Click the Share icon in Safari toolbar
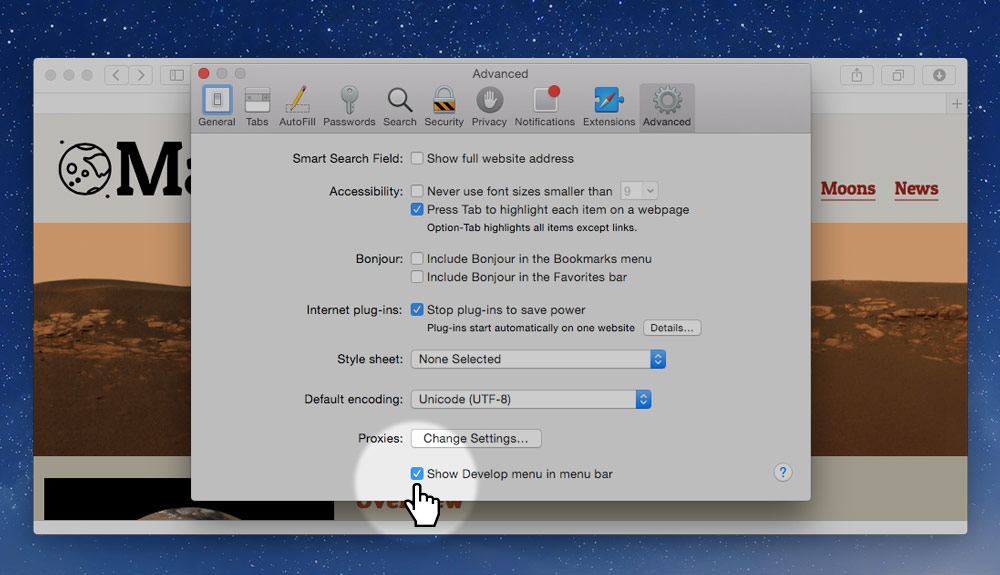This screenshot has height=575, width=1000. [857, 75]
